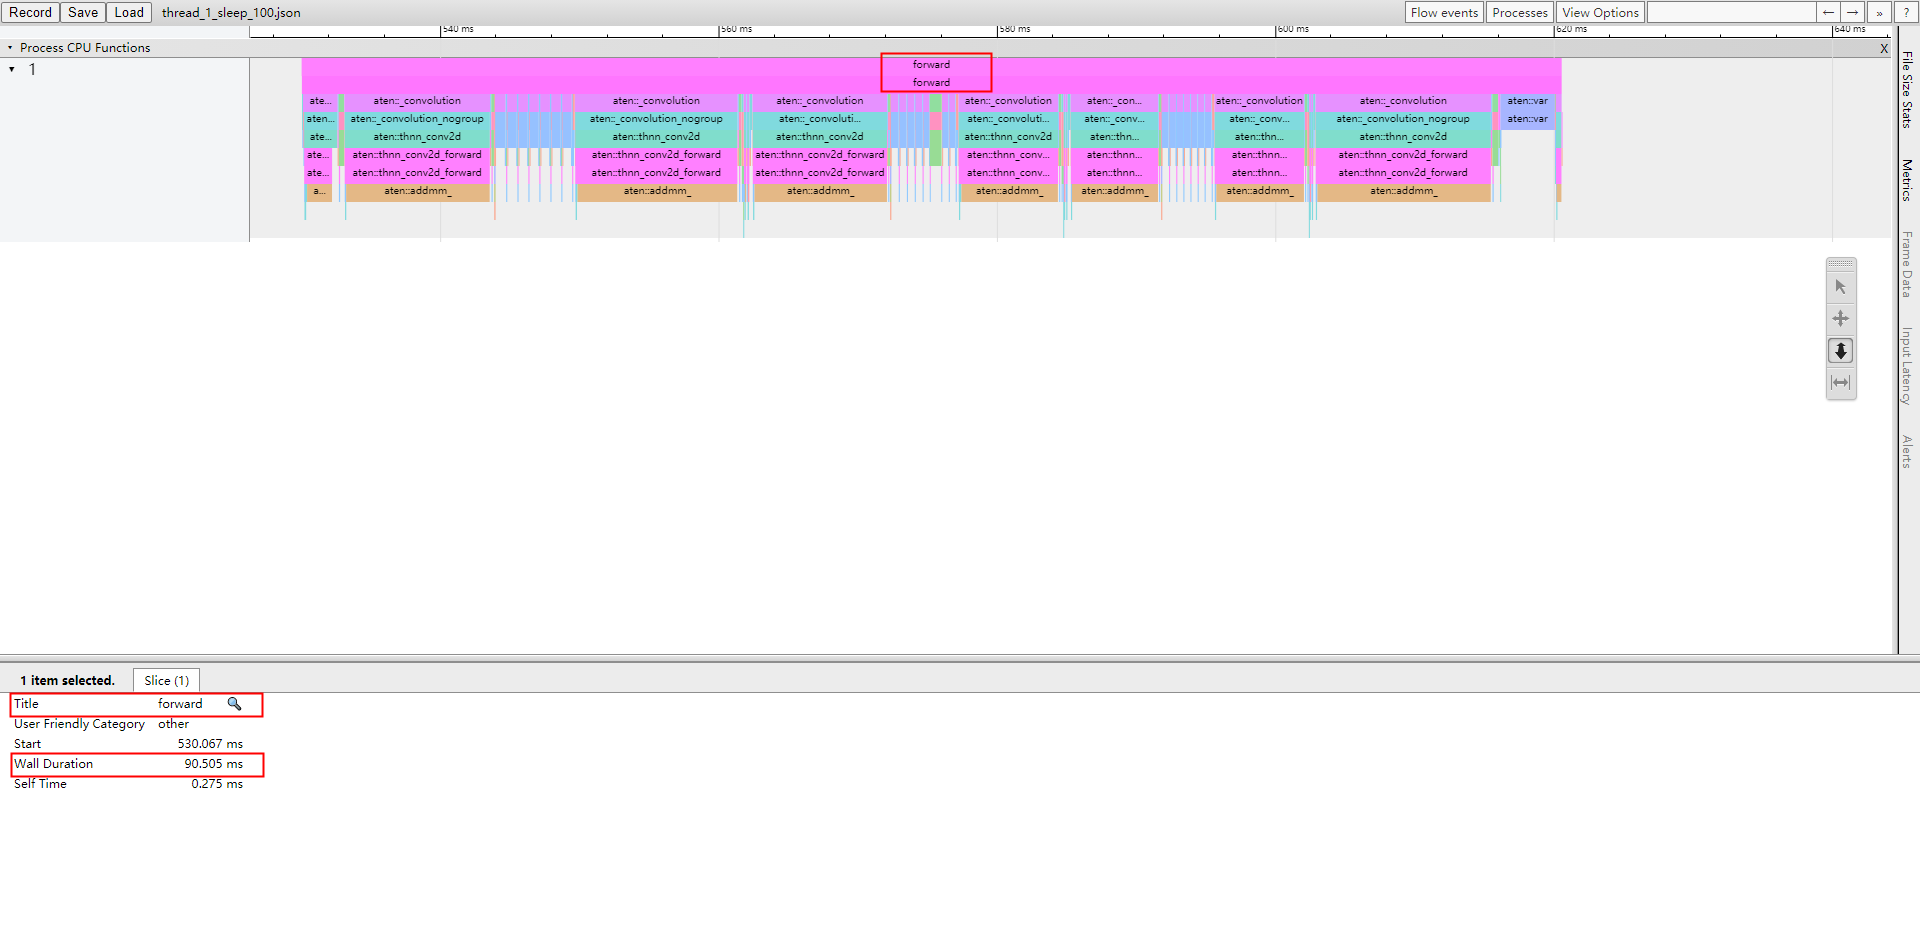
Task: Open the View Options dropdown
Action: (1600, 13)
